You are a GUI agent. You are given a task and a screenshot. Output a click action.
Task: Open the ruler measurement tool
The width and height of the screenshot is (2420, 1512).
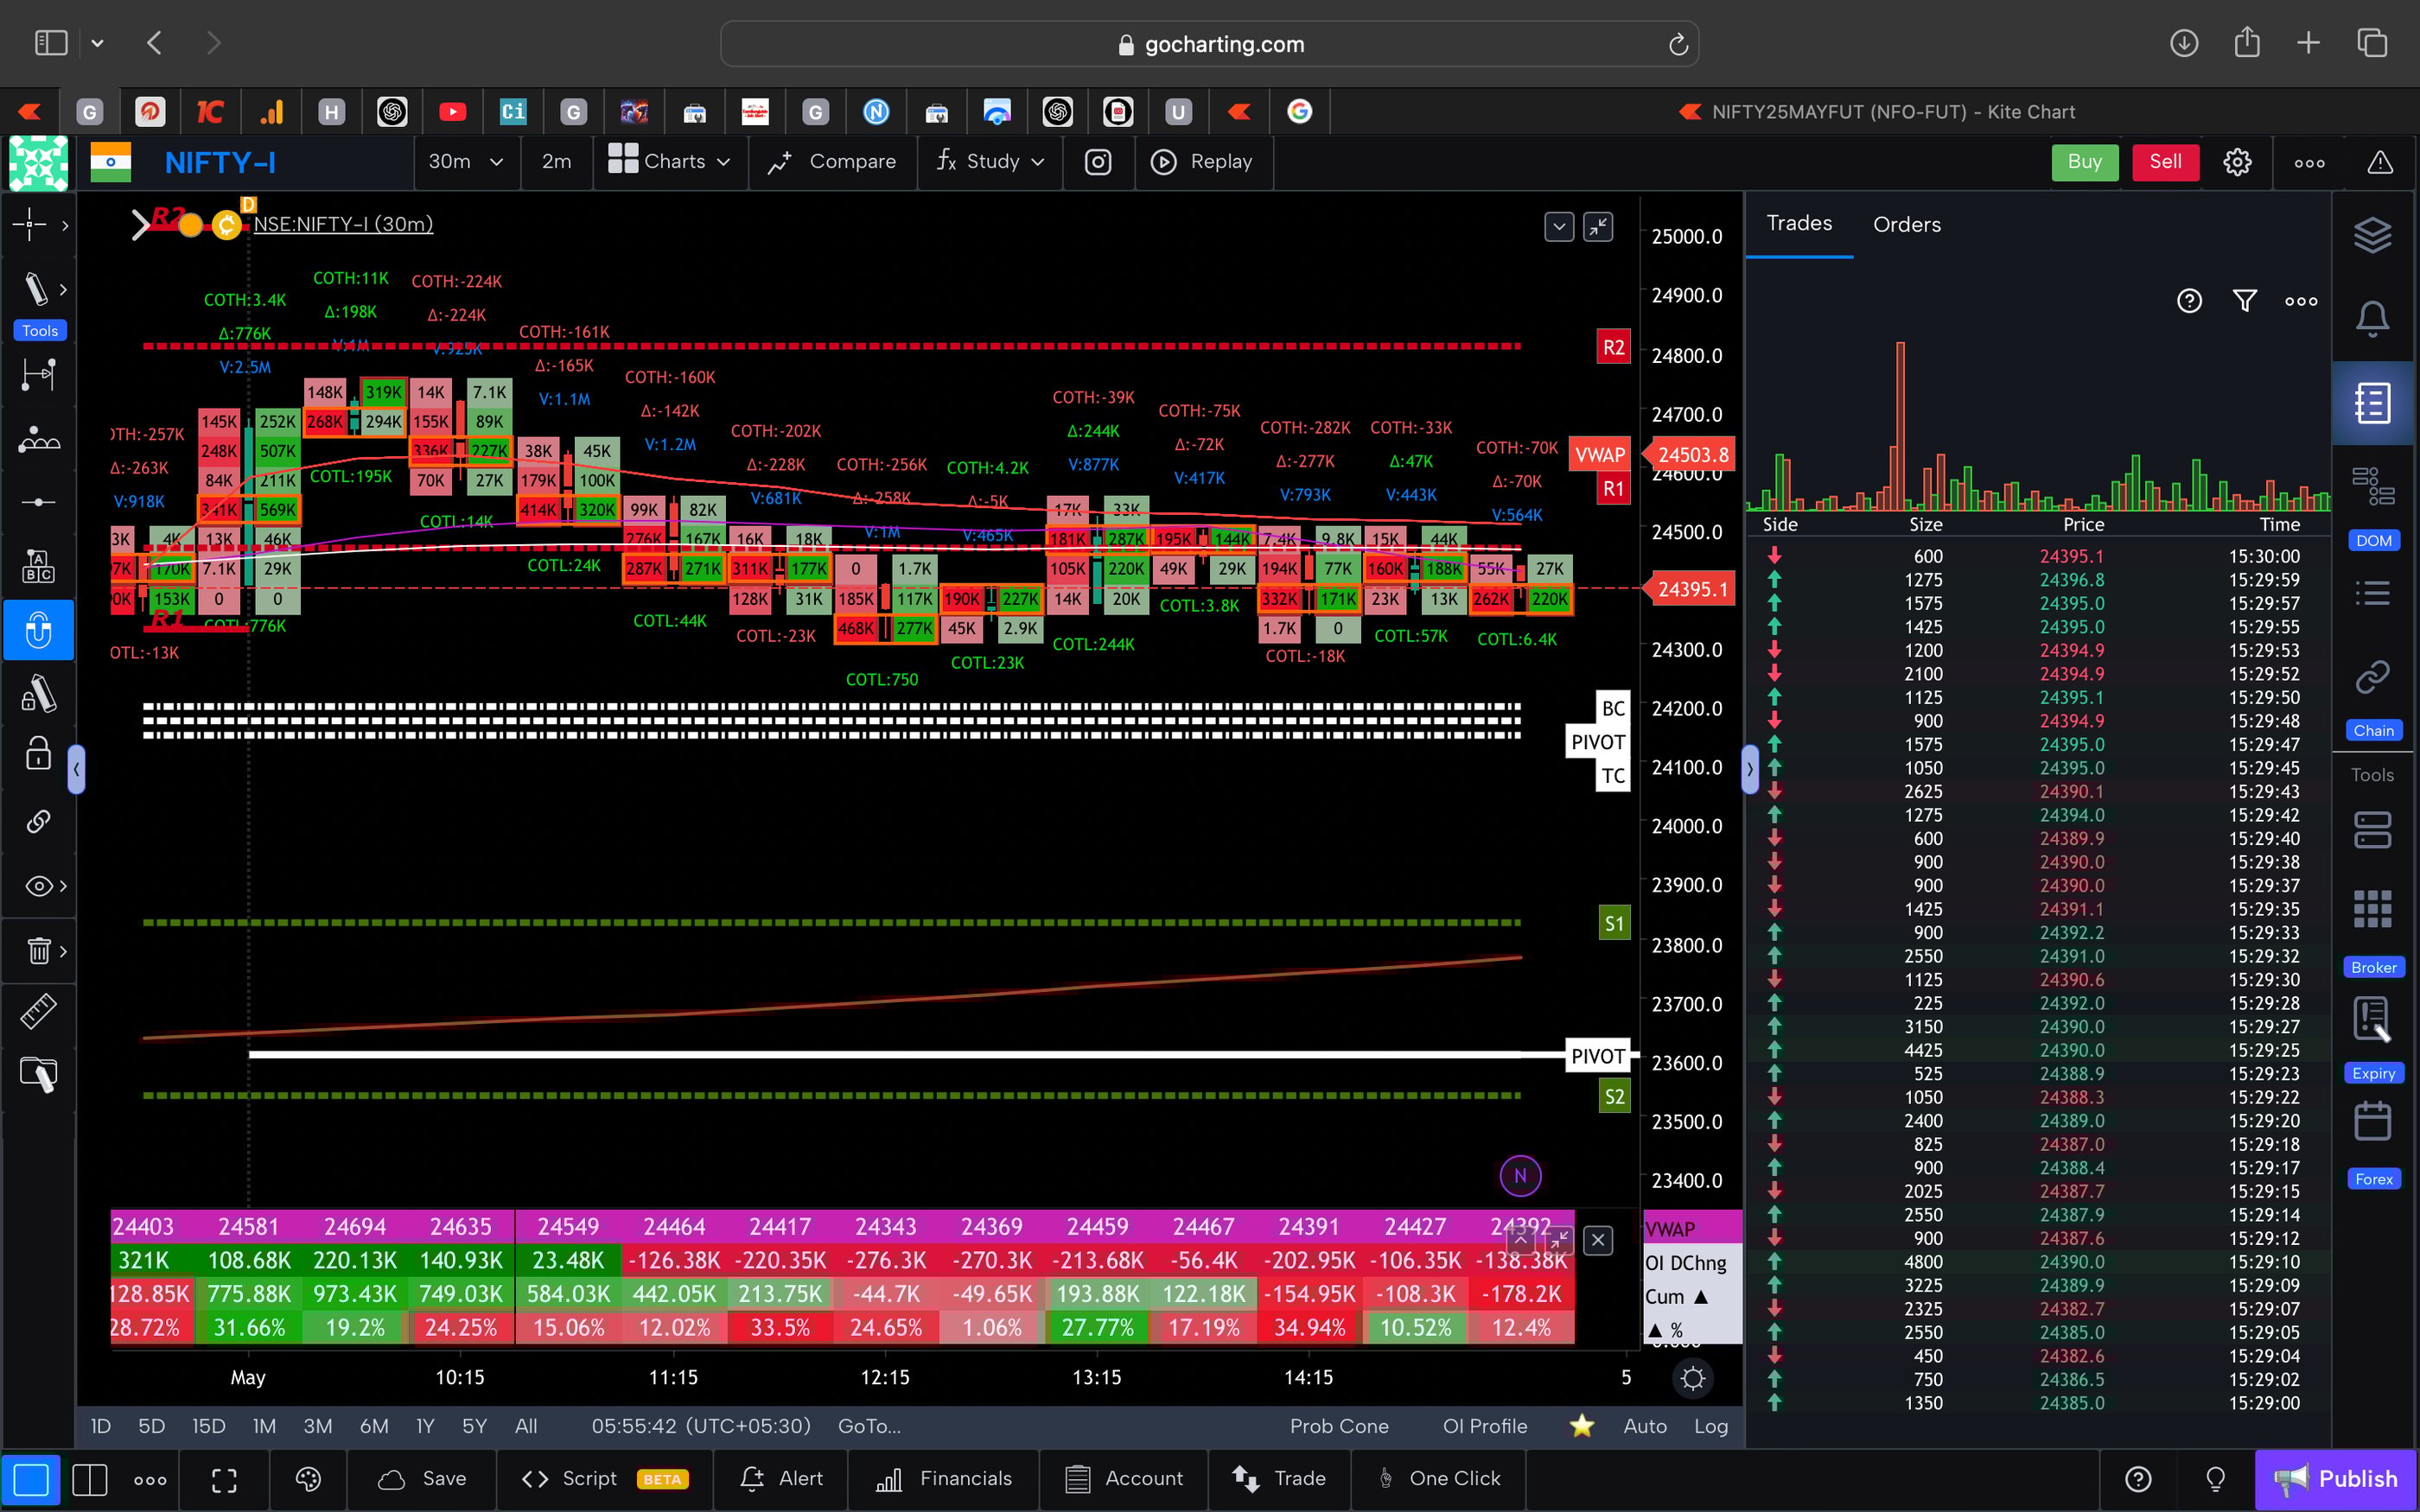(x=37, y=1011)
